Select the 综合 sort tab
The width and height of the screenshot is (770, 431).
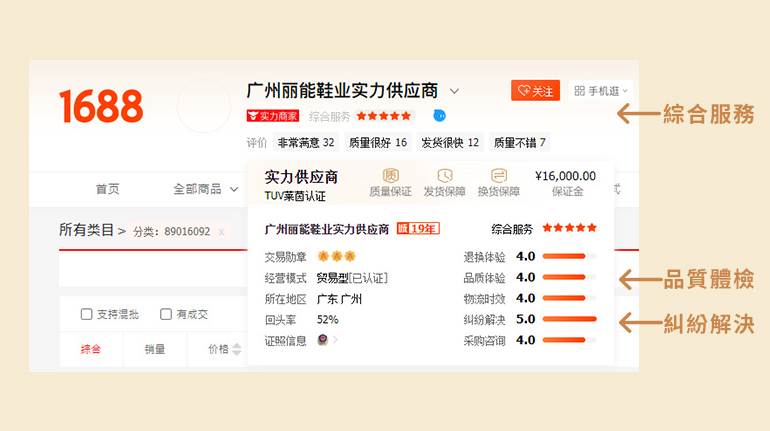(91, 349)
